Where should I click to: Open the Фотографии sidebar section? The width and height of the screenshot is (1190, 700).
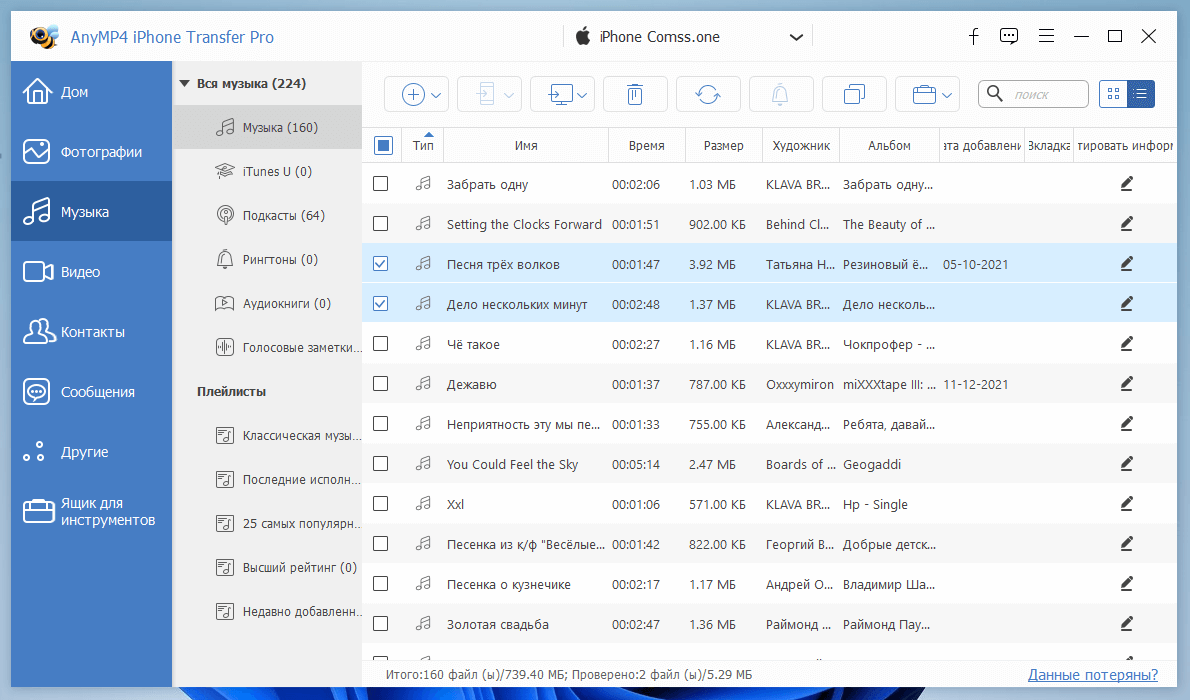92,152
